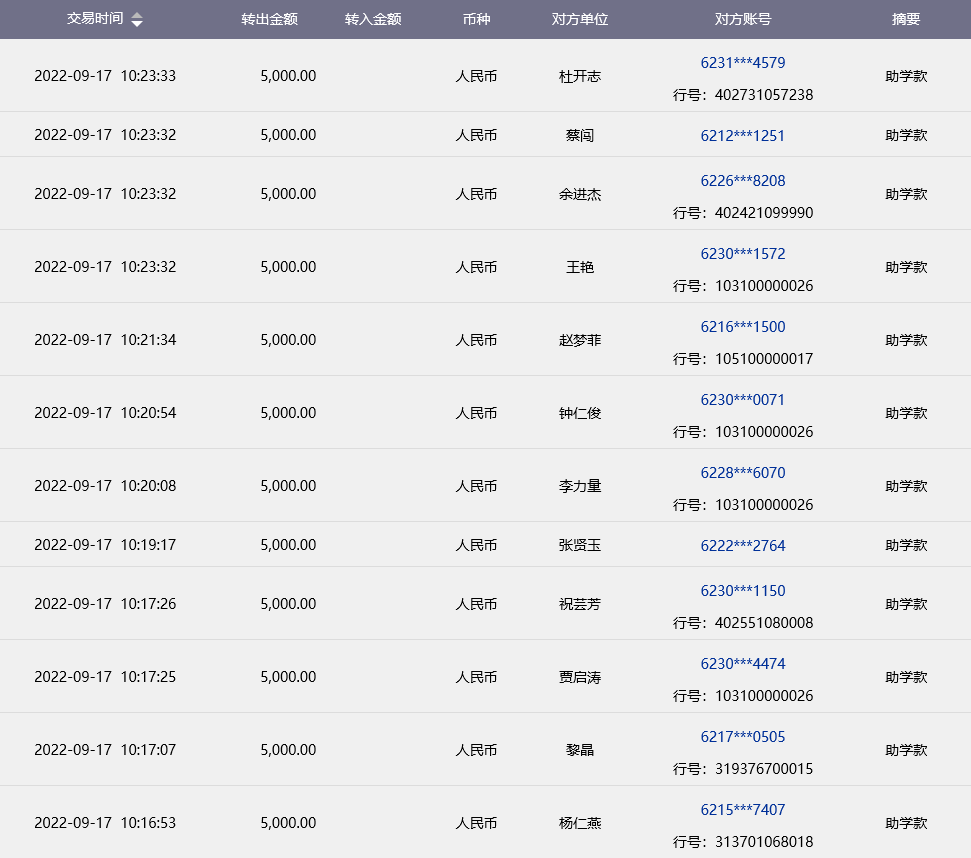Select the transaction at 10:19:17
Viewport: 971px width, 858px height.
click(x=105, y=545)
